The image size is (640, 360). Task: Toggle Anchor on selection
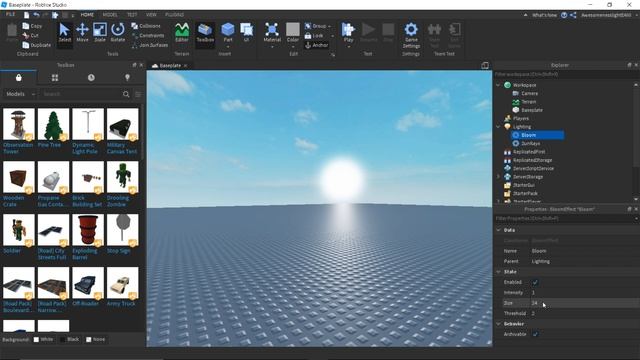tap(317, 45)
